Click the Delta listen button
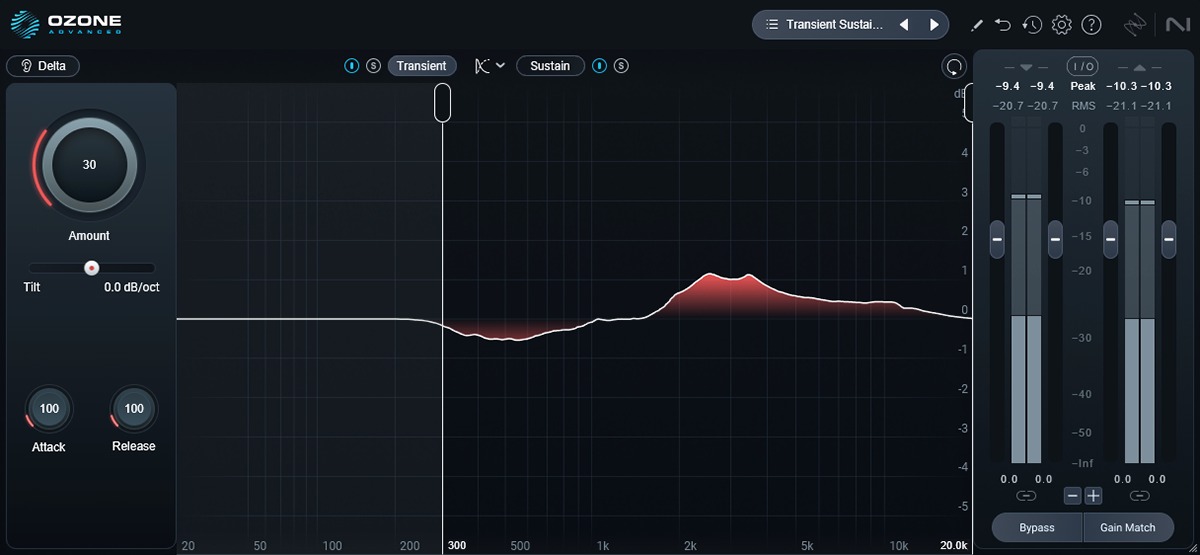 pyautogui.click(x=43, y=66)
